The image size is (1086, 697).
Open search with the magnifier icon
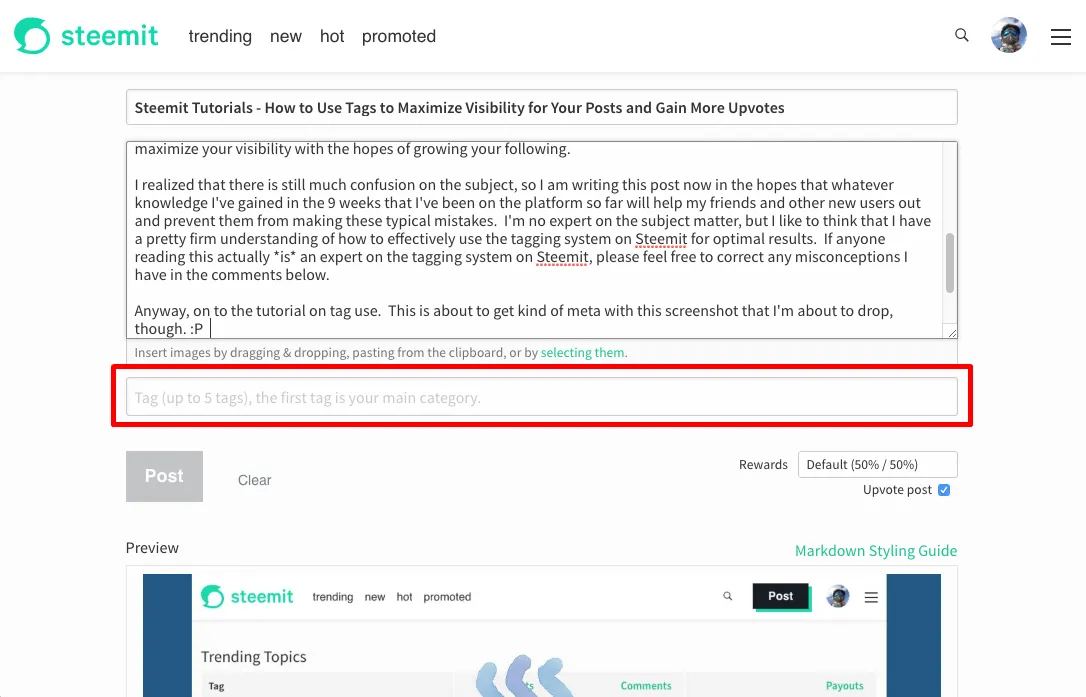[x=961, y=35]
